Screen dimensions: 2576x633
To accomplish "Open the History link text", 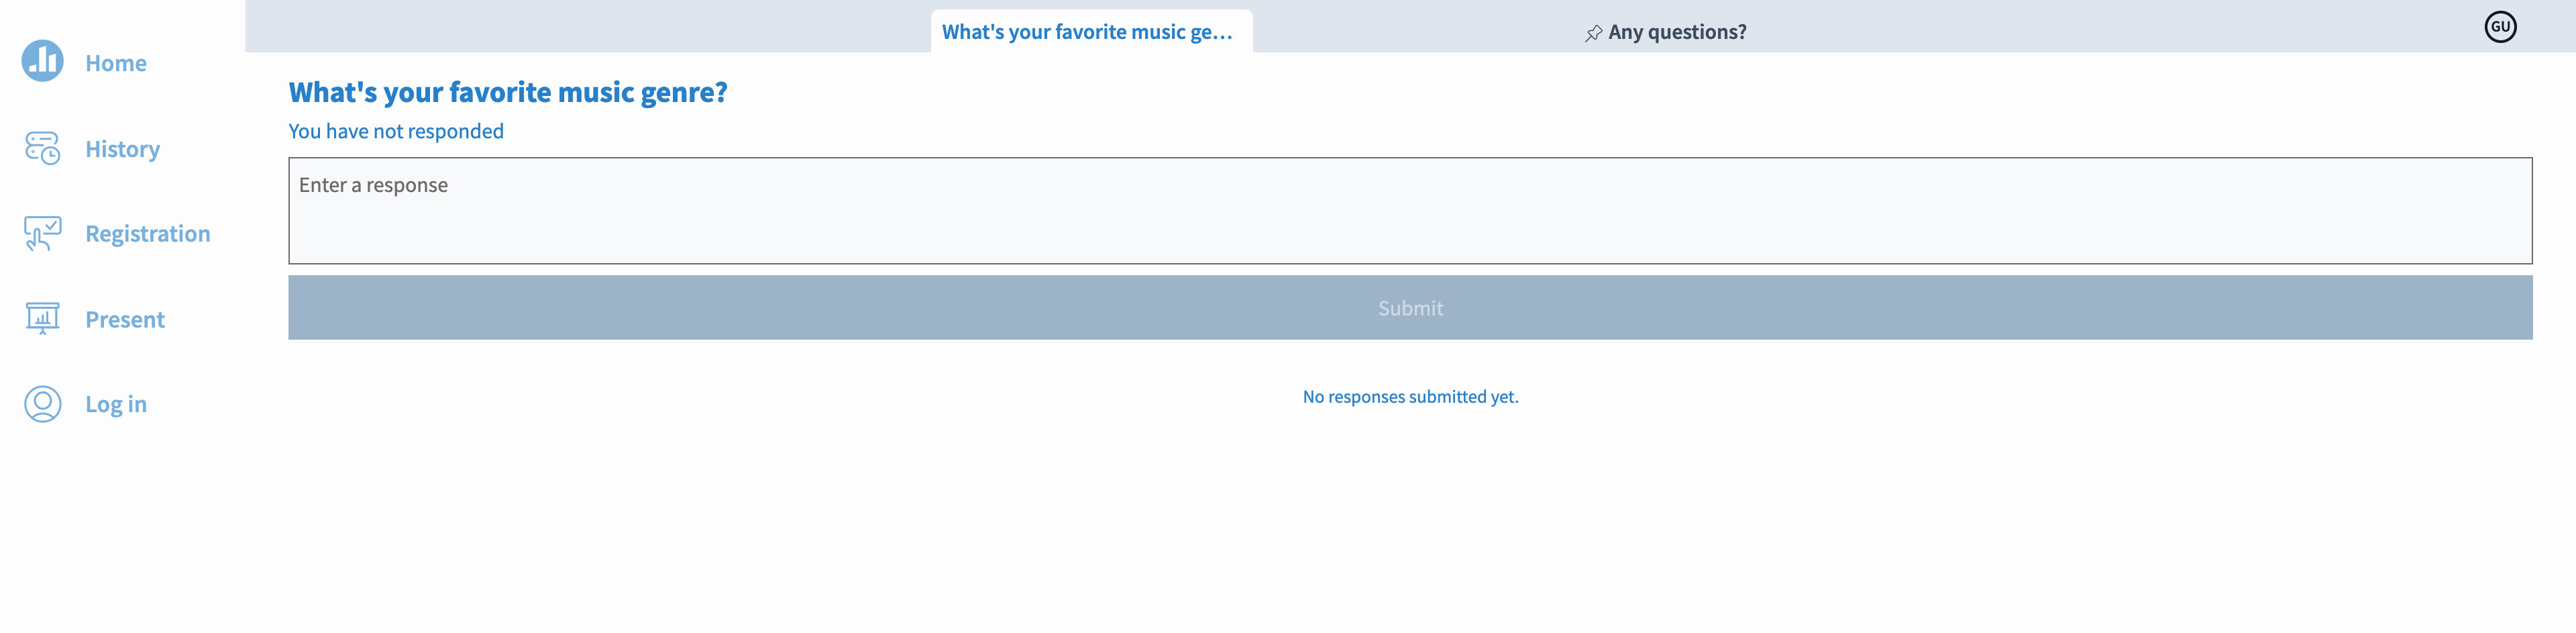I will (123, 149).
